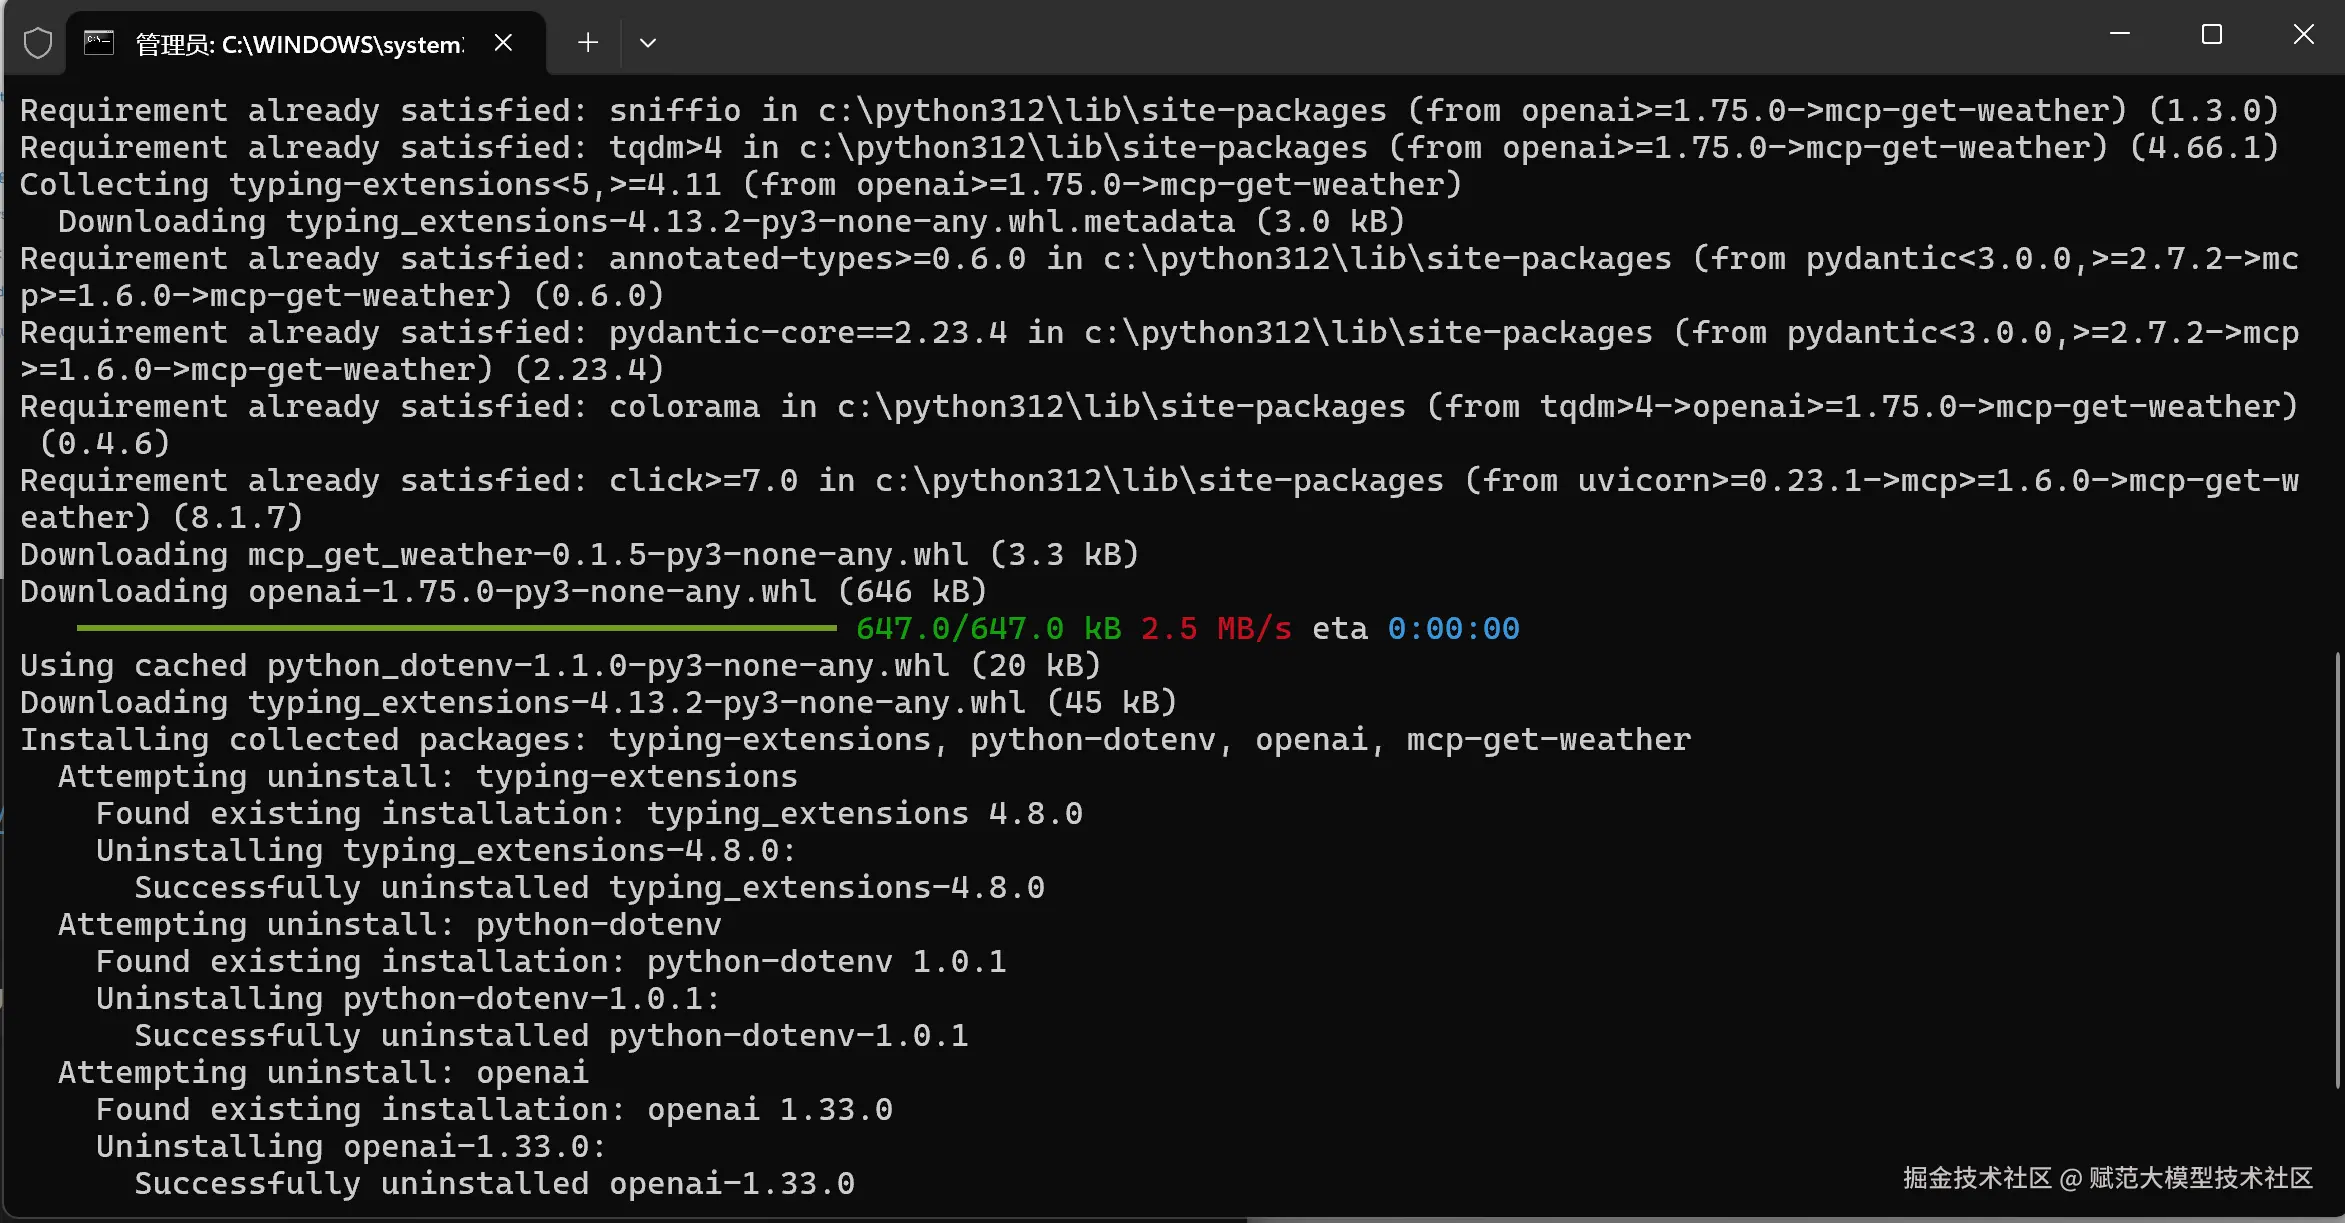
Task: Select the 管理员 C:\WINDOWS\system32 tab
Action: coord(299,44)
